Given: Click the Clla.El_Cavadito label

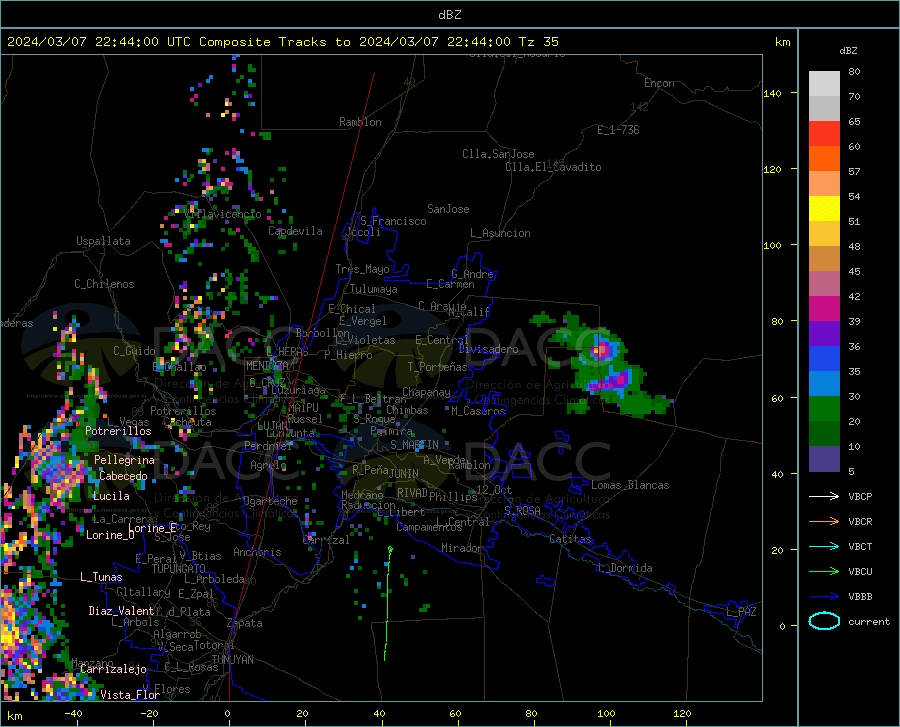Looking at the screenshot, I should [x=553, y=167].
